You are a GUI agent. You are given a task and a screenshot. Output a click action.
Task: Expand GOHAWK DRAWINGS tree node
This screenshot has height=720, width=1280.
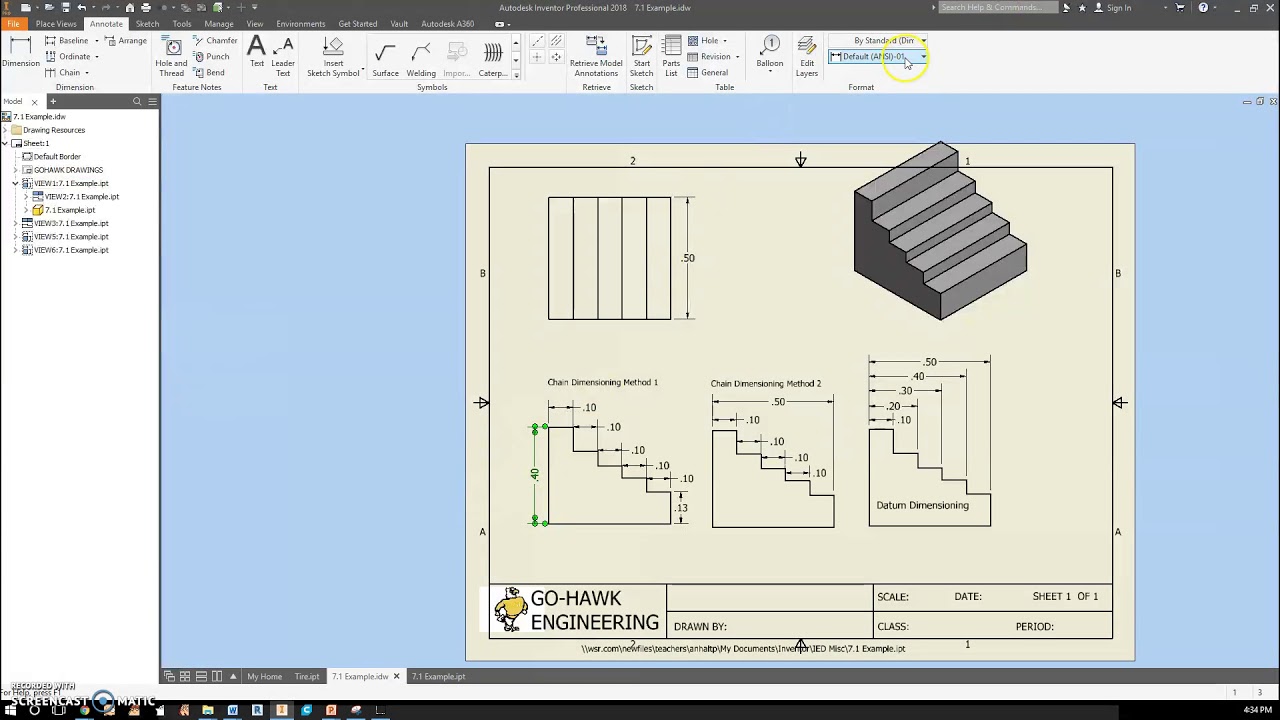(16, 170)
